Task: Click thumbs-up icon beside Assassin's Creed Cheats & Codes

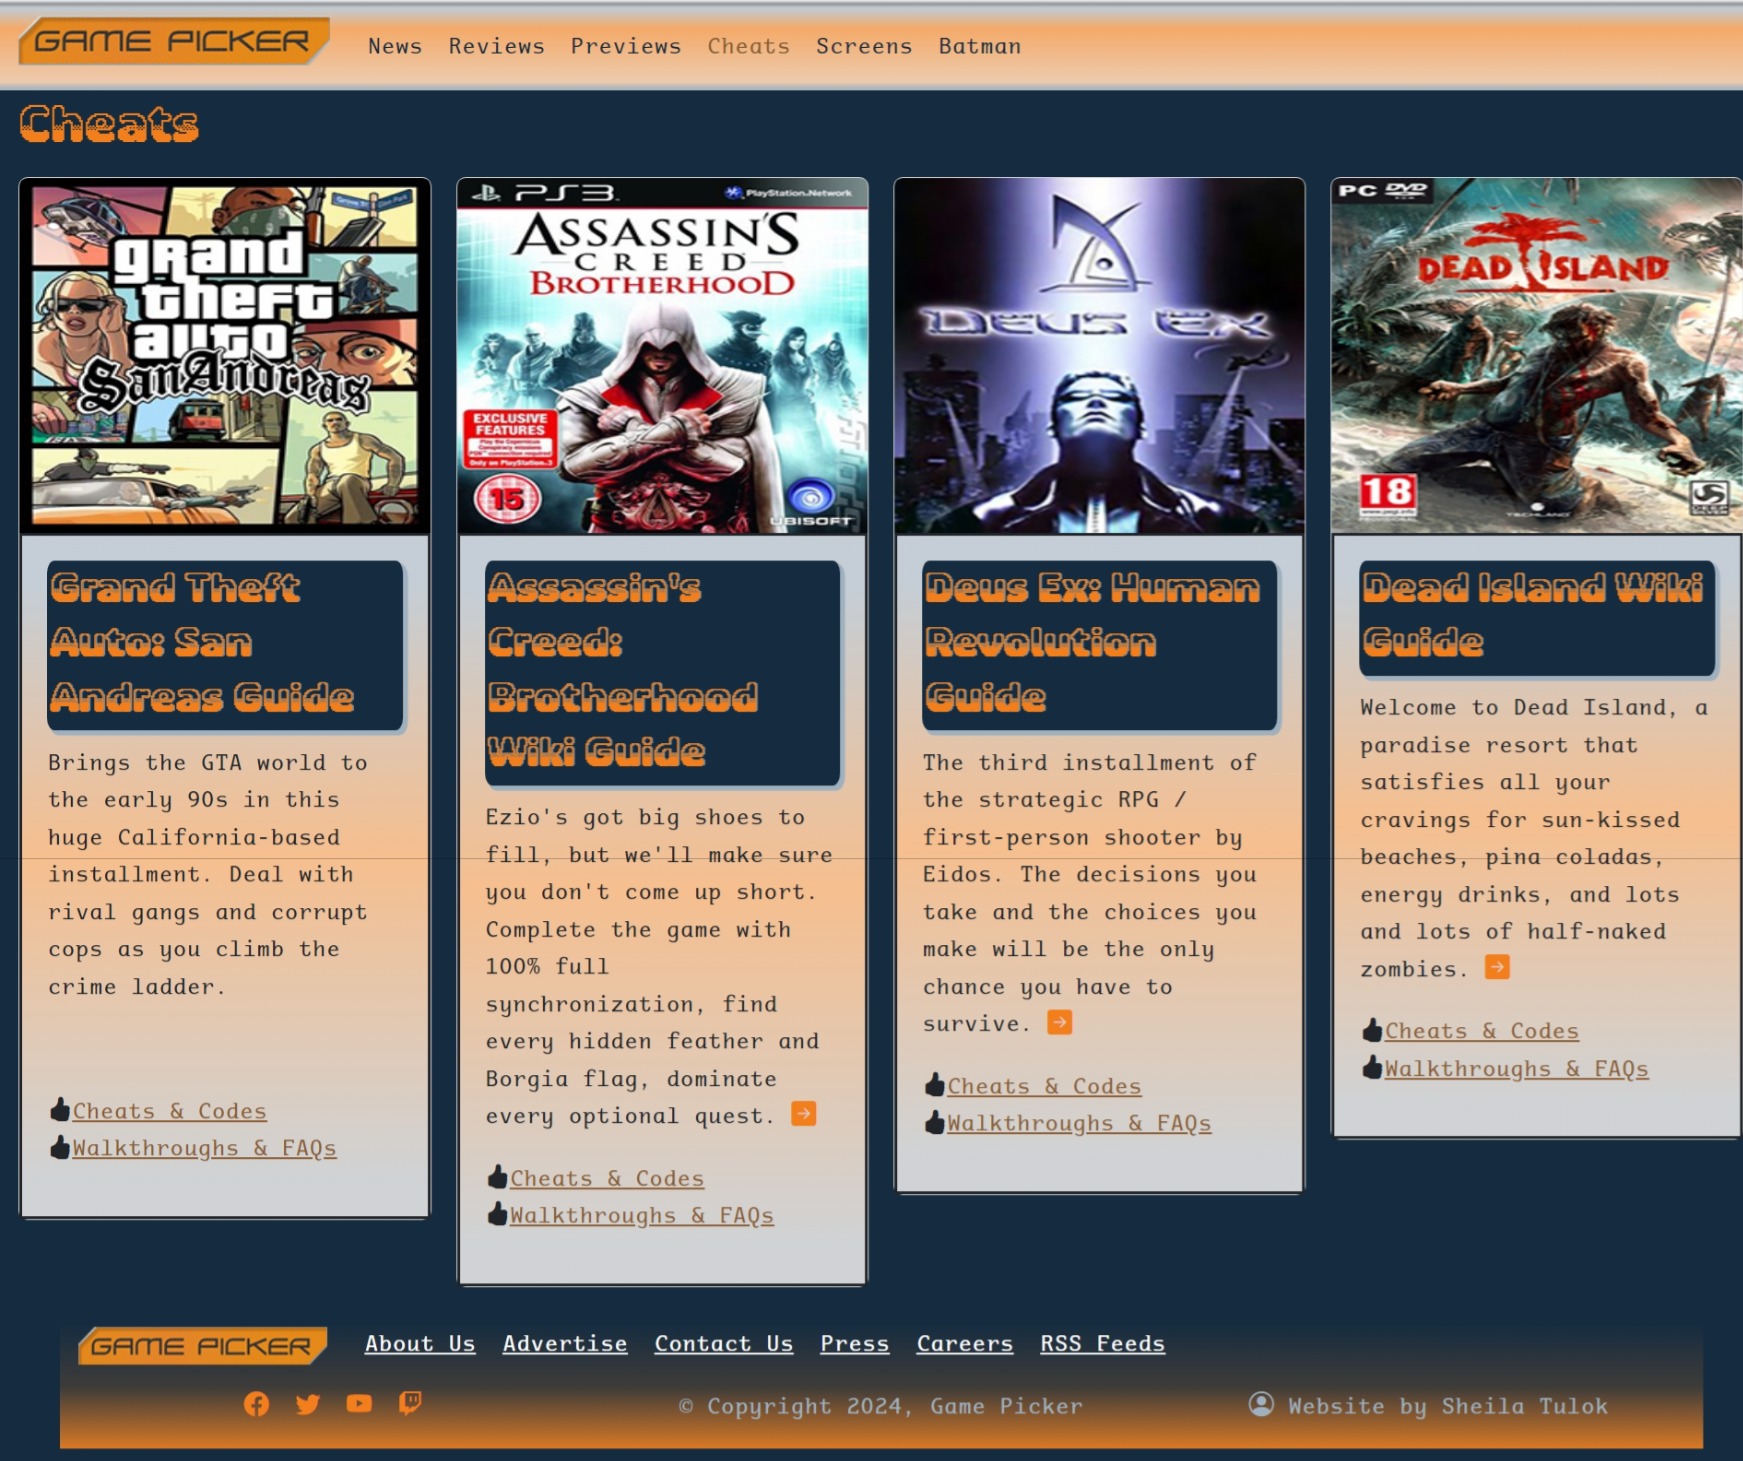Action: coord(498,1177)
